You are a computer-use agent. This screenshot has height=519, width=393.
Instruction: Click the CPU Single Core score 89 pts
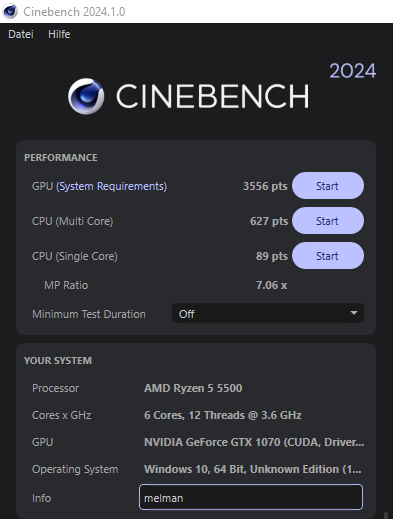[x=272, y=256]
